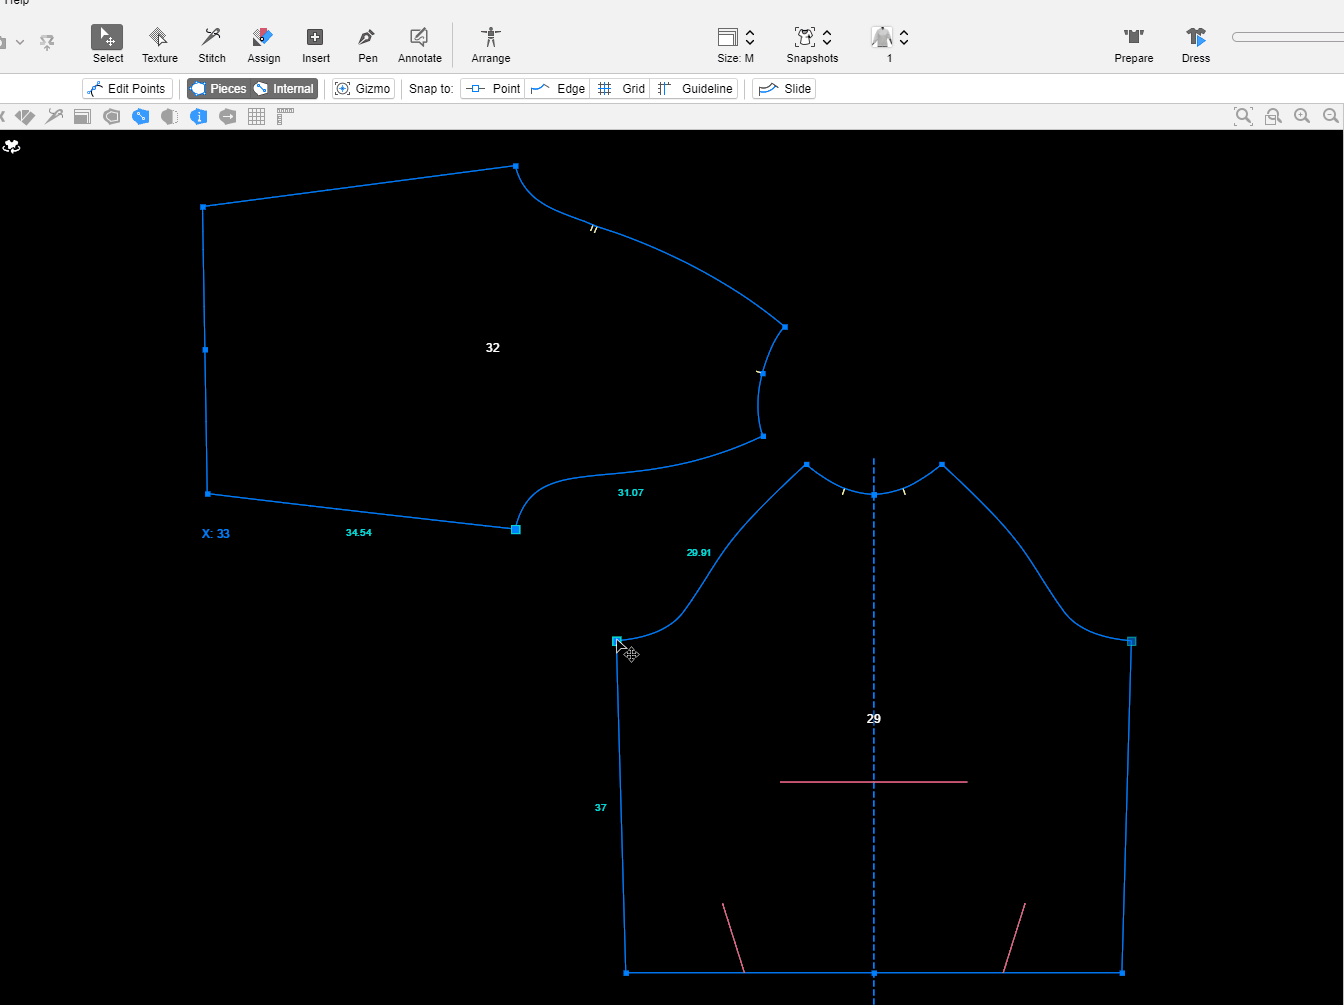
Task: Click the zoom to selection icon
Action: 1273,116
